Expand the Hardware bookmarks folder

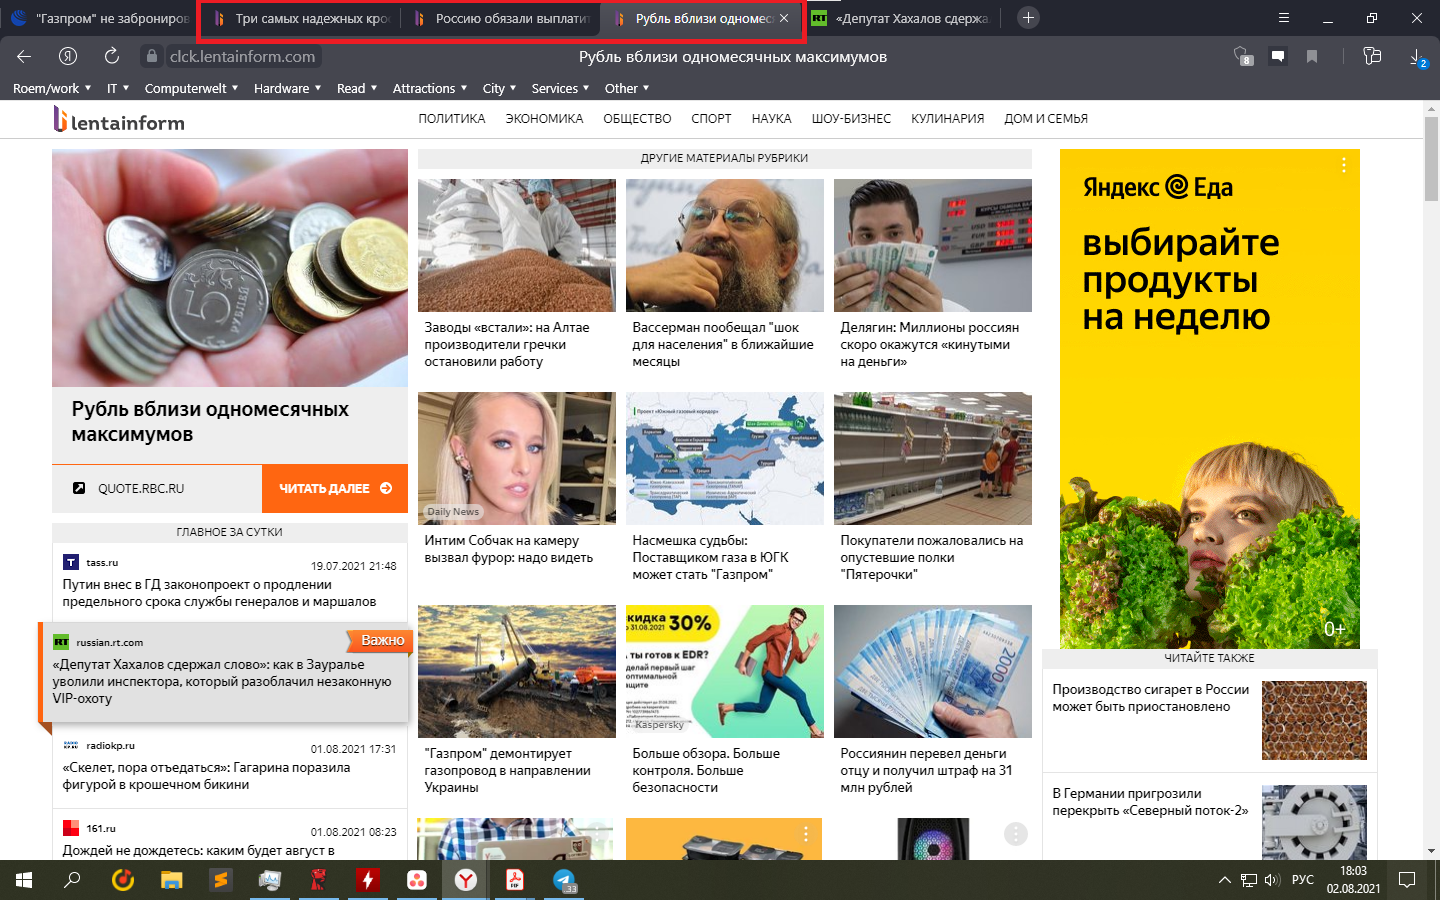(287, 88)
